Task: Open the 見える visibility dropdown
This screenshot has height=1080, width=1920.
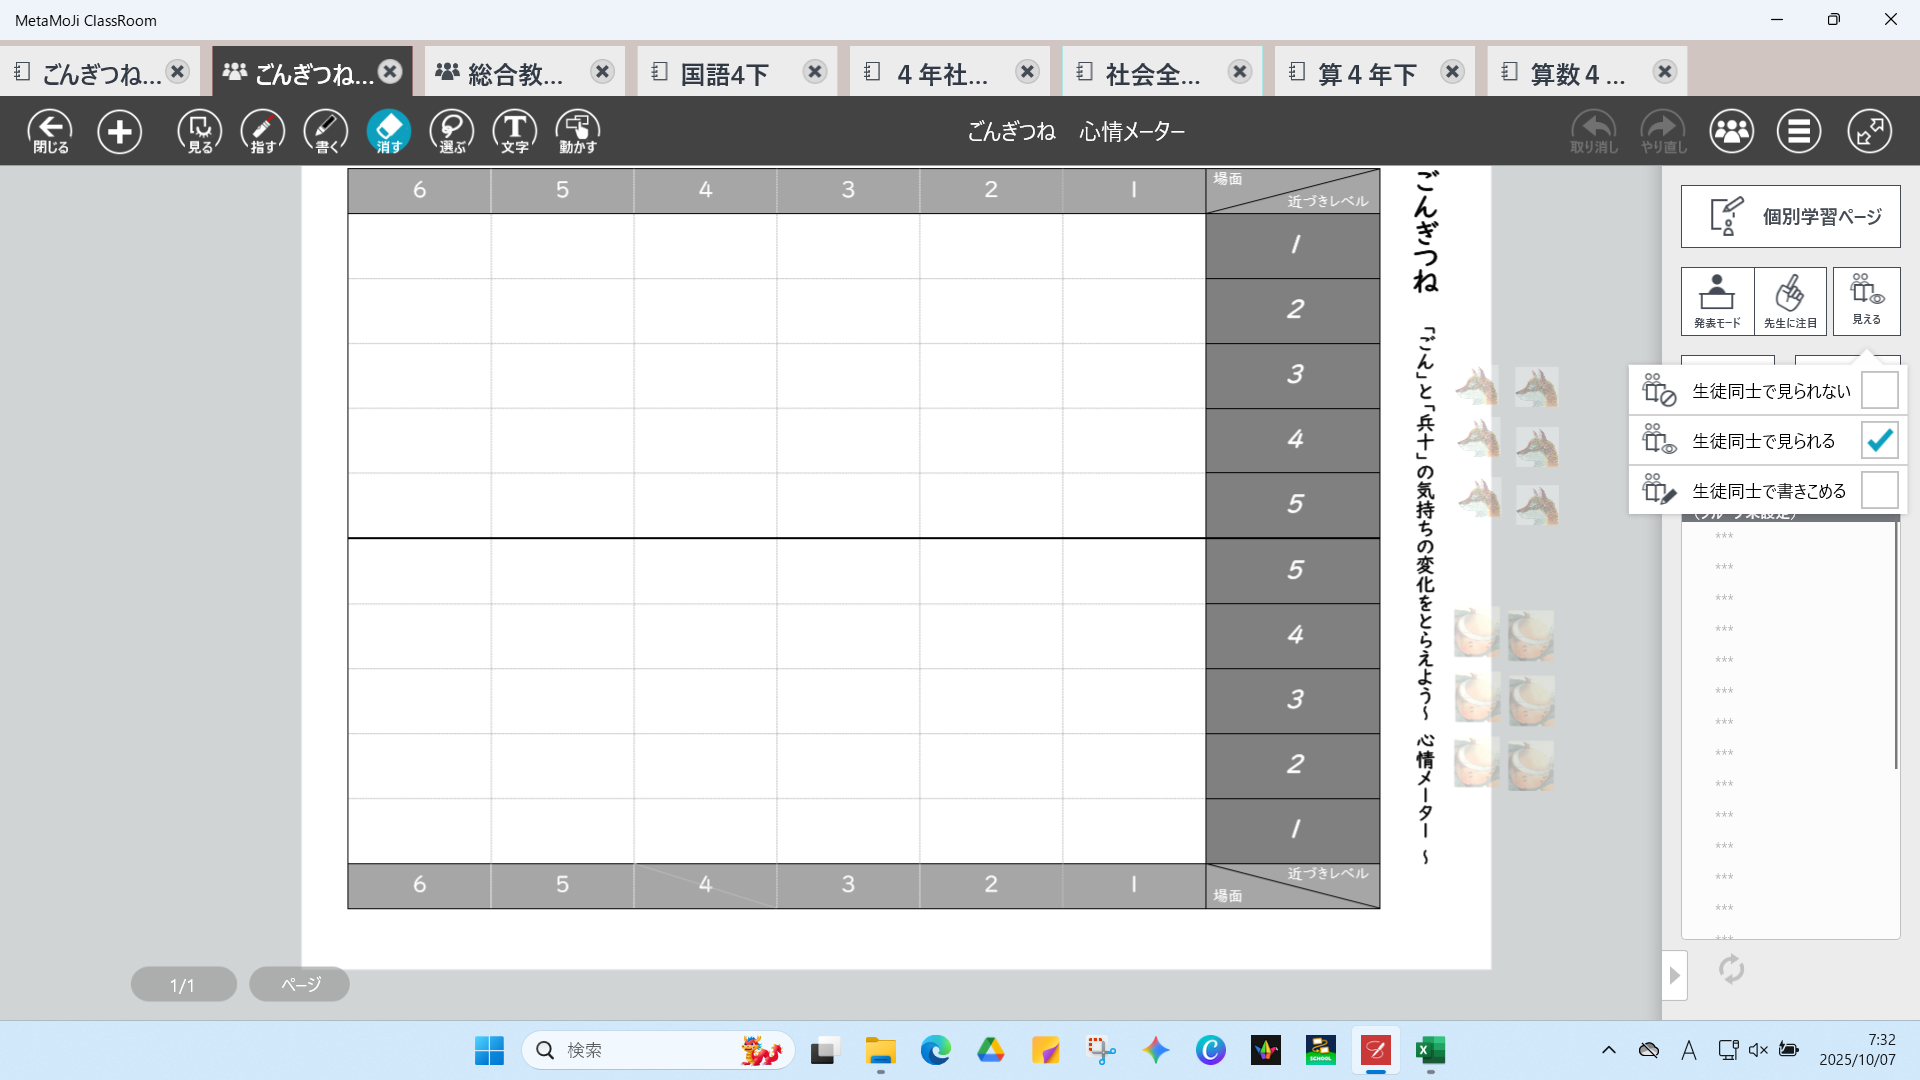Action: [x=1866, y=301]
